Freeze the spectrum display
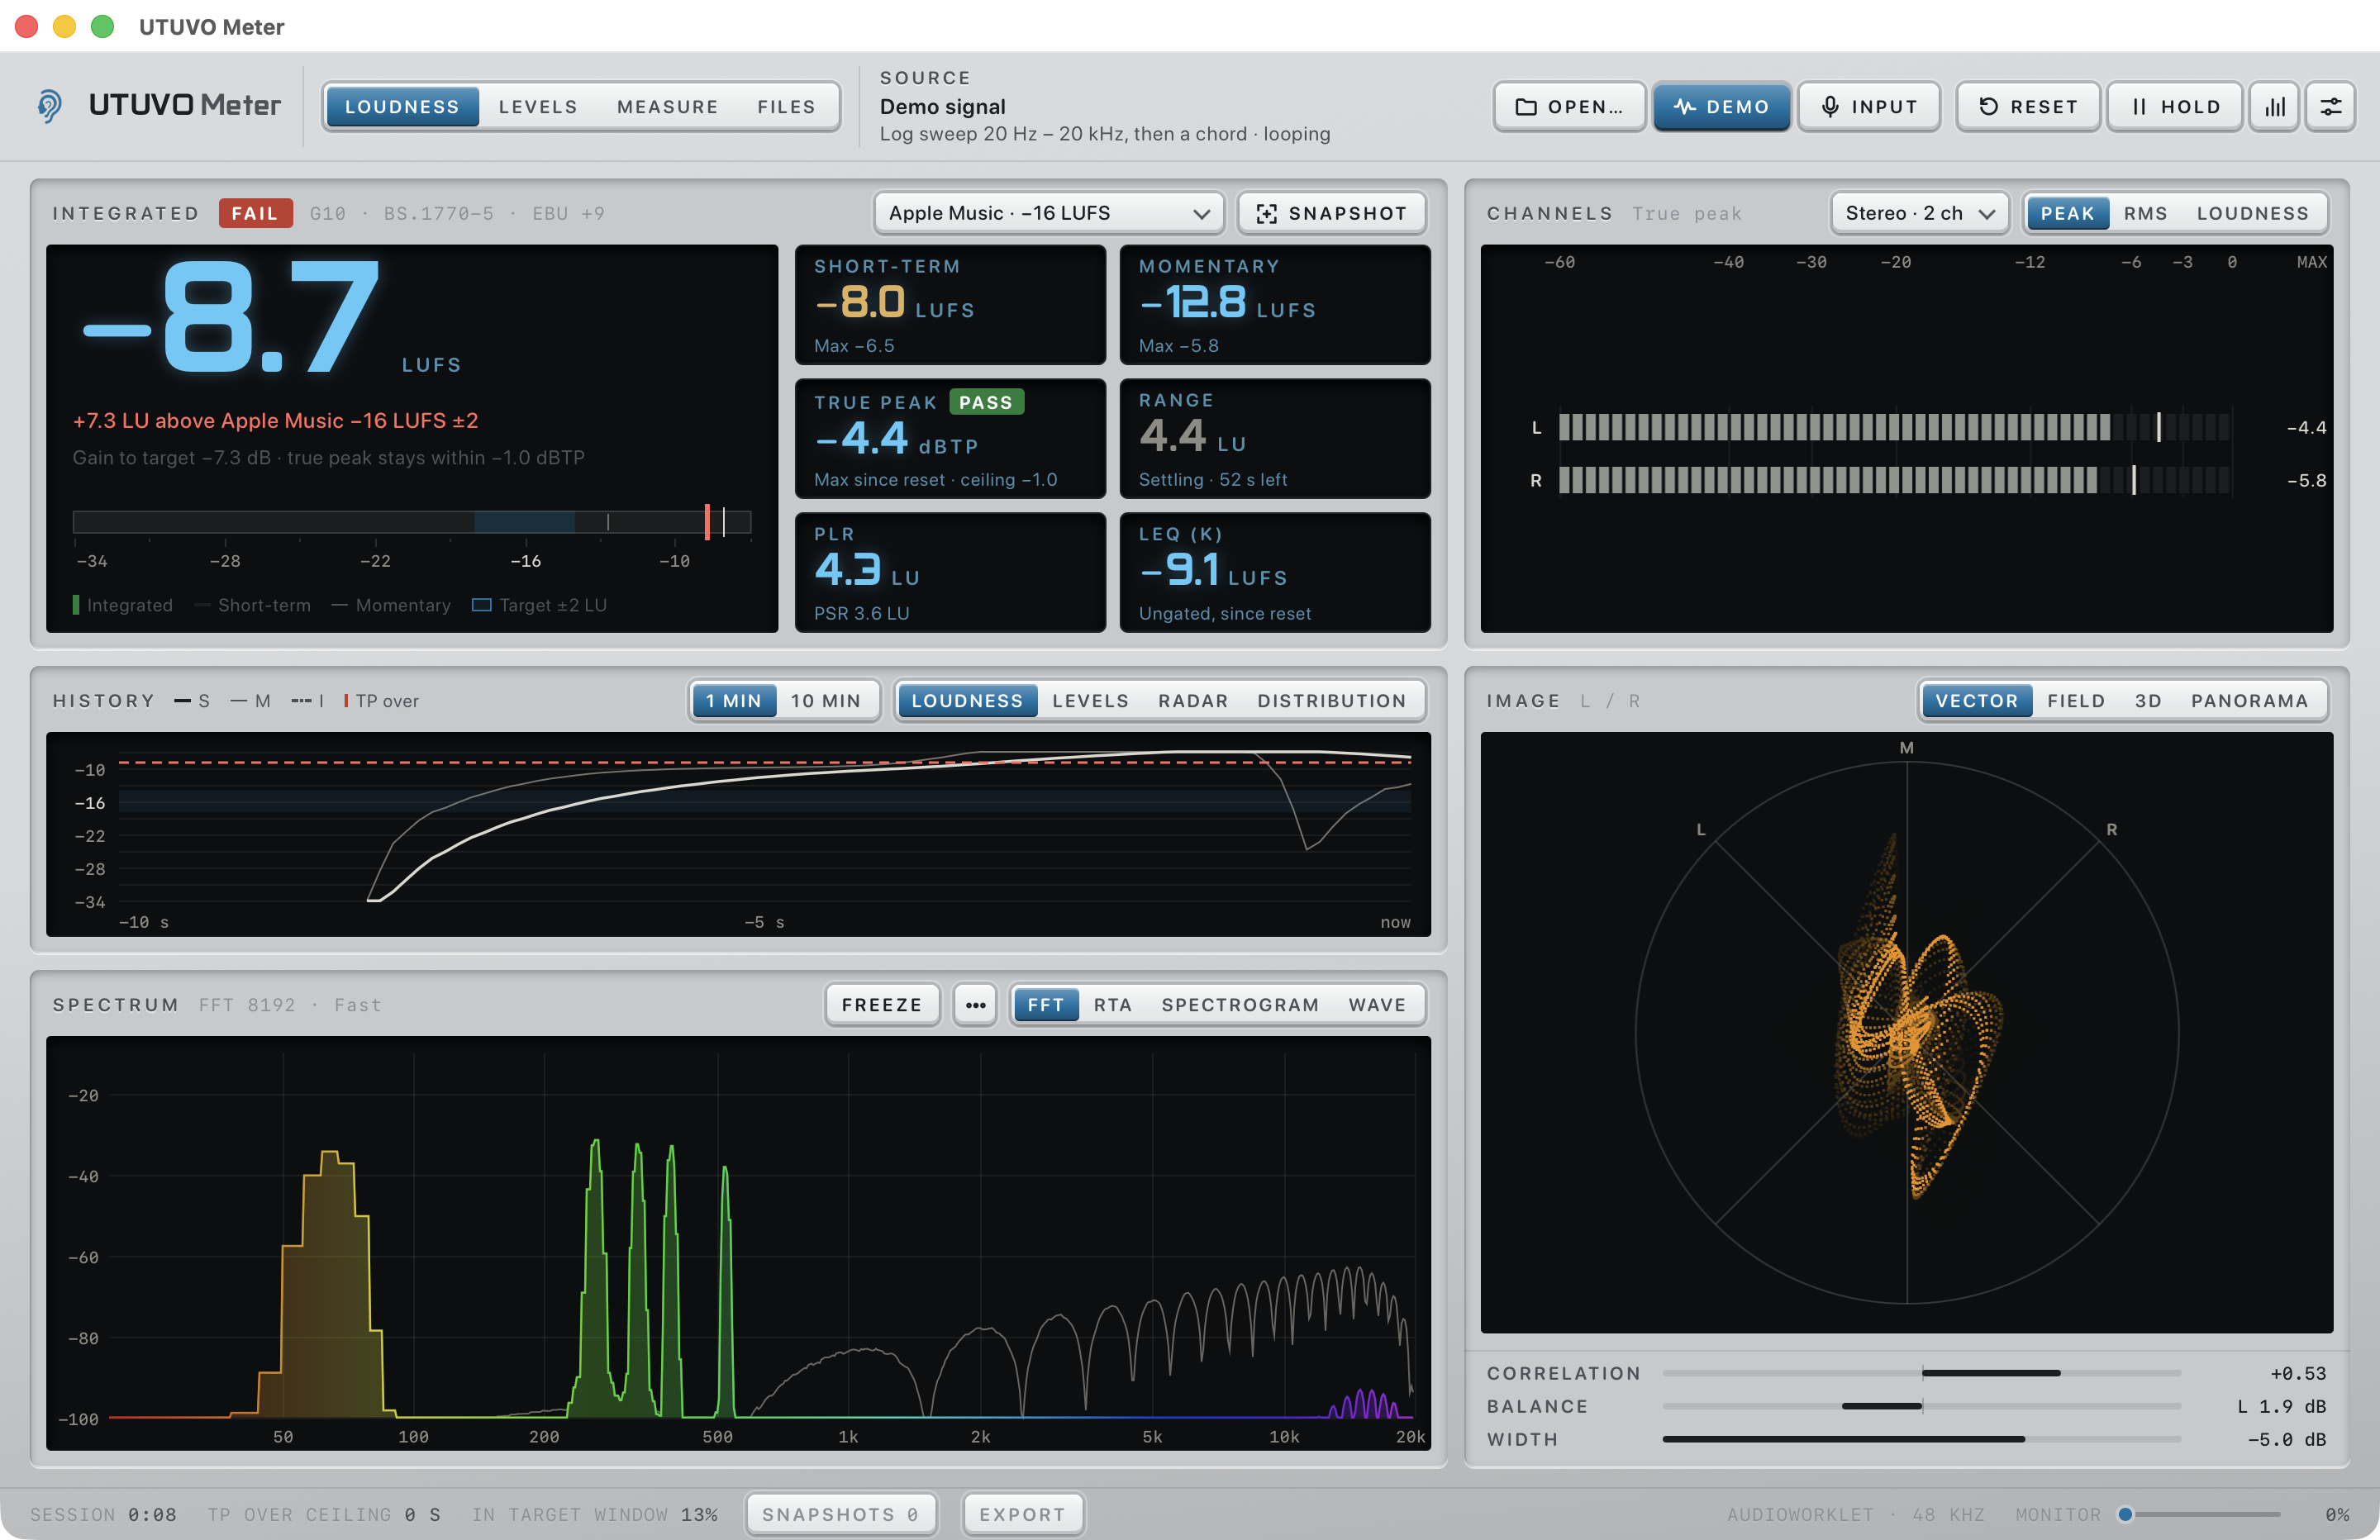This screenshot has height=1540, width=2380. [x=881, y=1005]
